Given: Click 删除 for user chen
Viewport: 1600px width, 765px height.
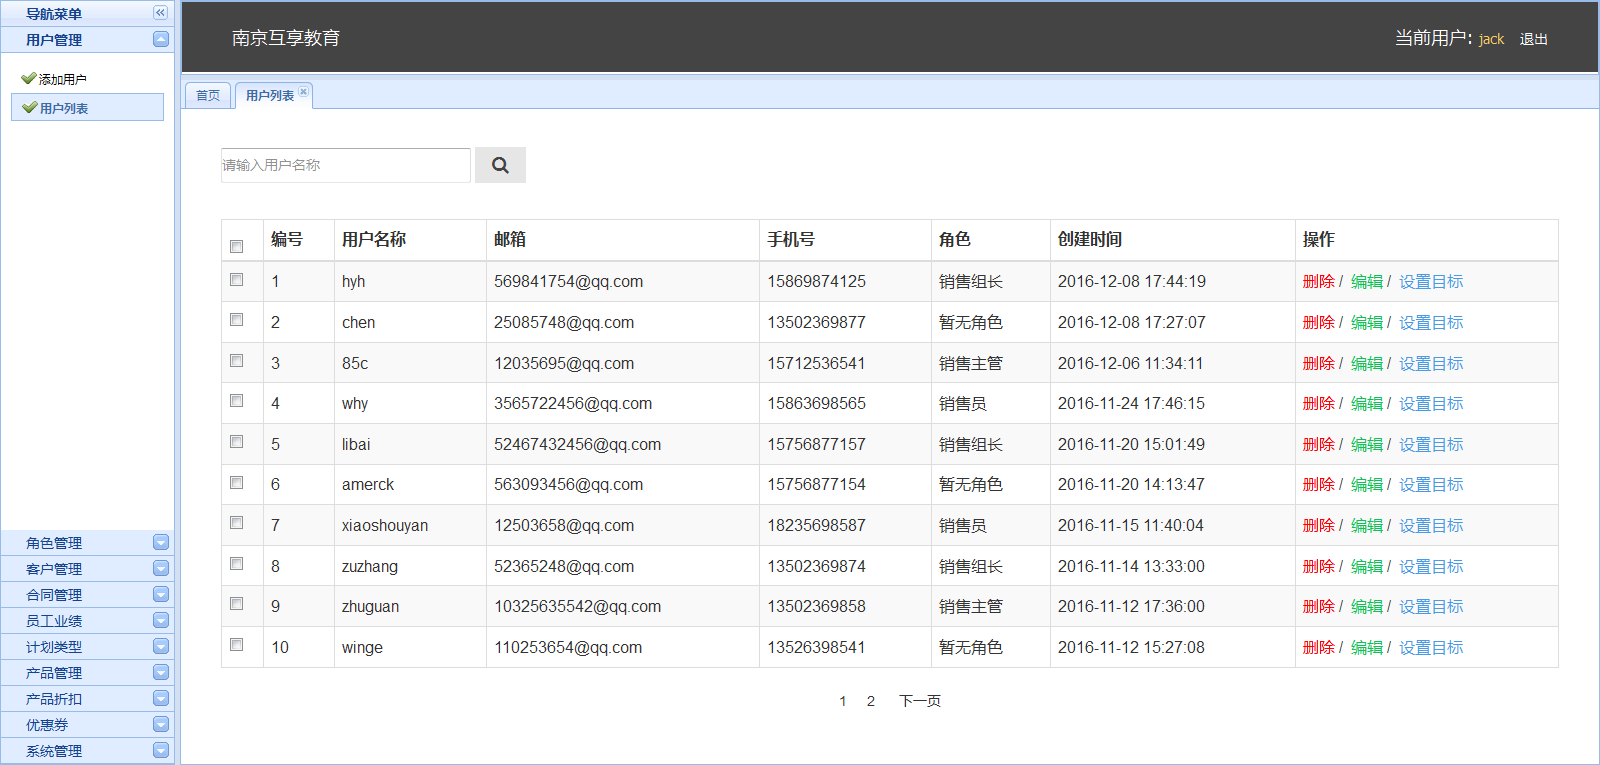Looking at the screenshot, I should click(x=1318, y=323).
